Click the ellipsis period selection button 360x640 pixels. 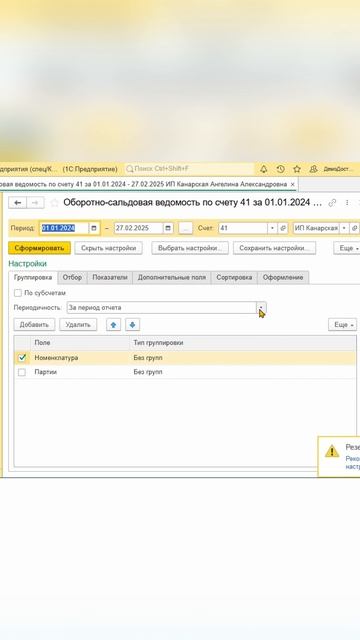(186, 228)
